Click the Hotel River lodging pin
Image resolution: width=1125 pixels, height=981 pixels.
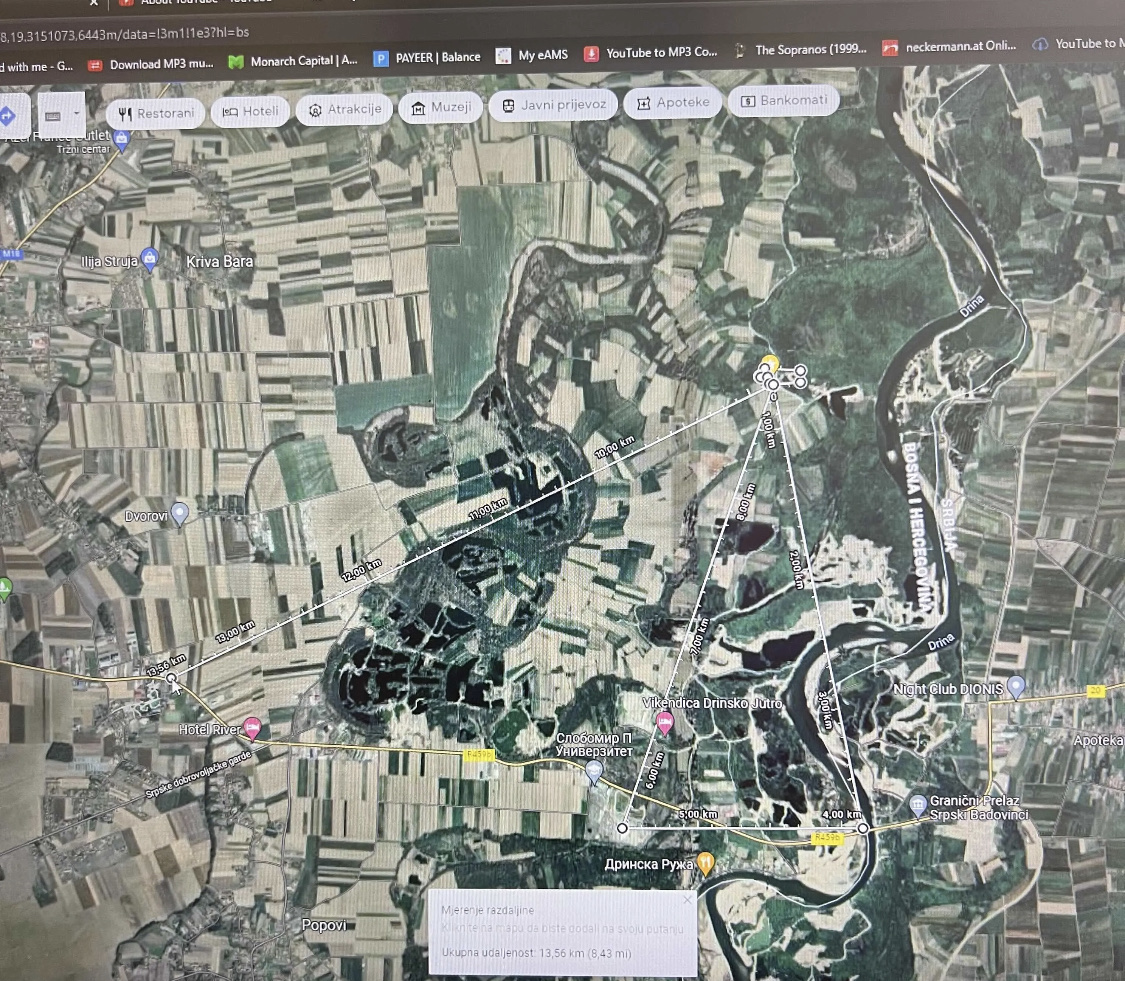click(252, 728)
